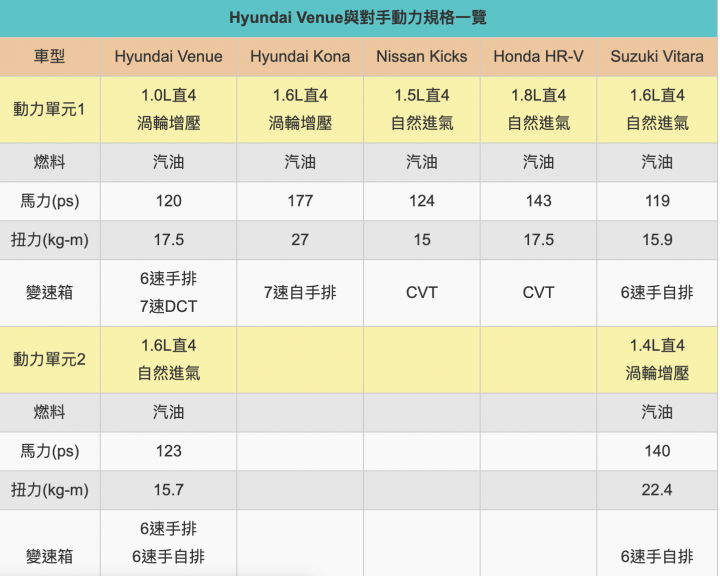Click horsepower value 123
This screenshot has height=576, width=720.
click(x=169, y=451)
